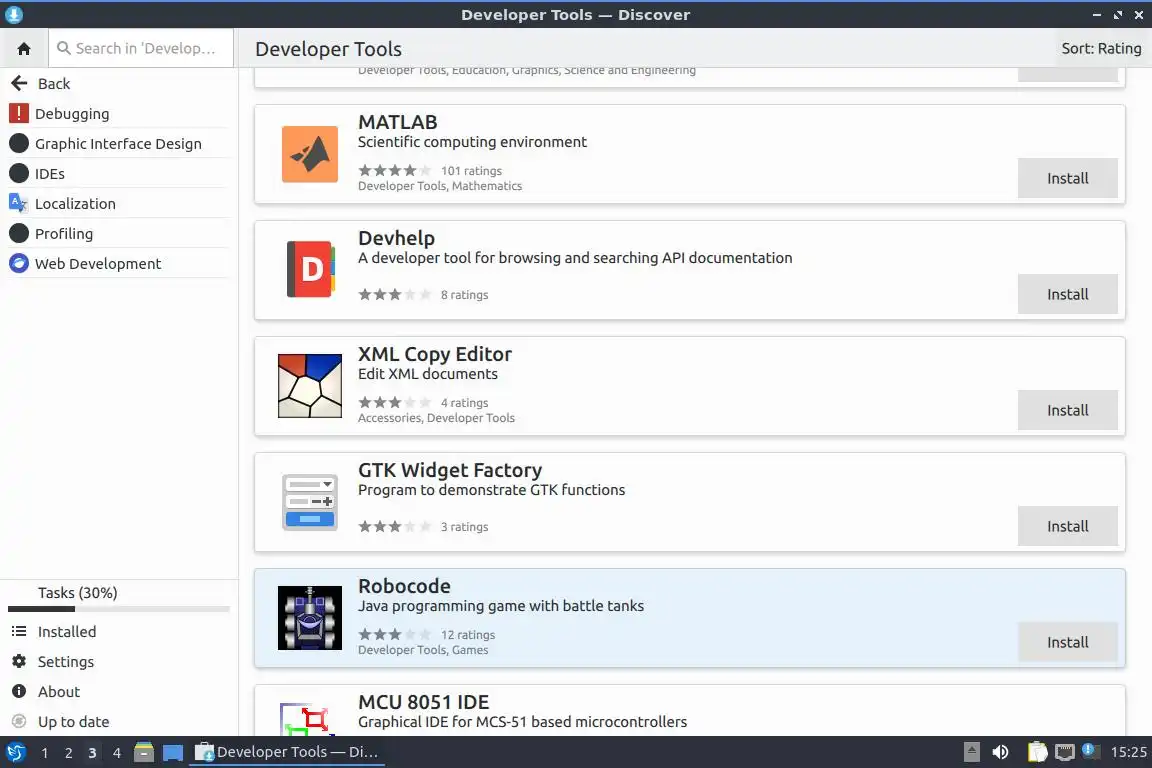Click the system tray up-arrow icon
This screenshot has width=1152, height=768.
[971, 752]
